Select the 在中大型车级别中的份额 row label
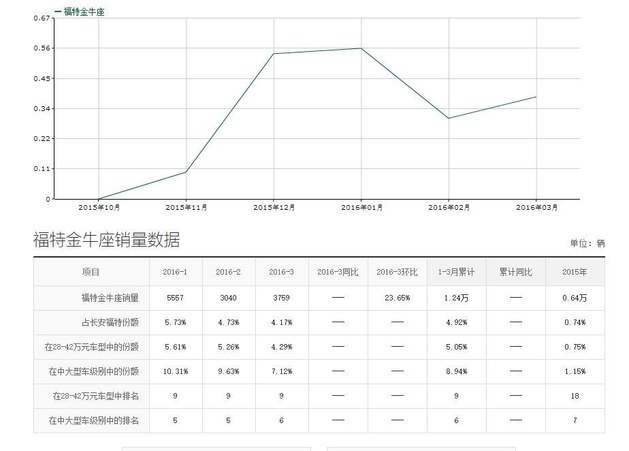629x451 pixels. 93,371
